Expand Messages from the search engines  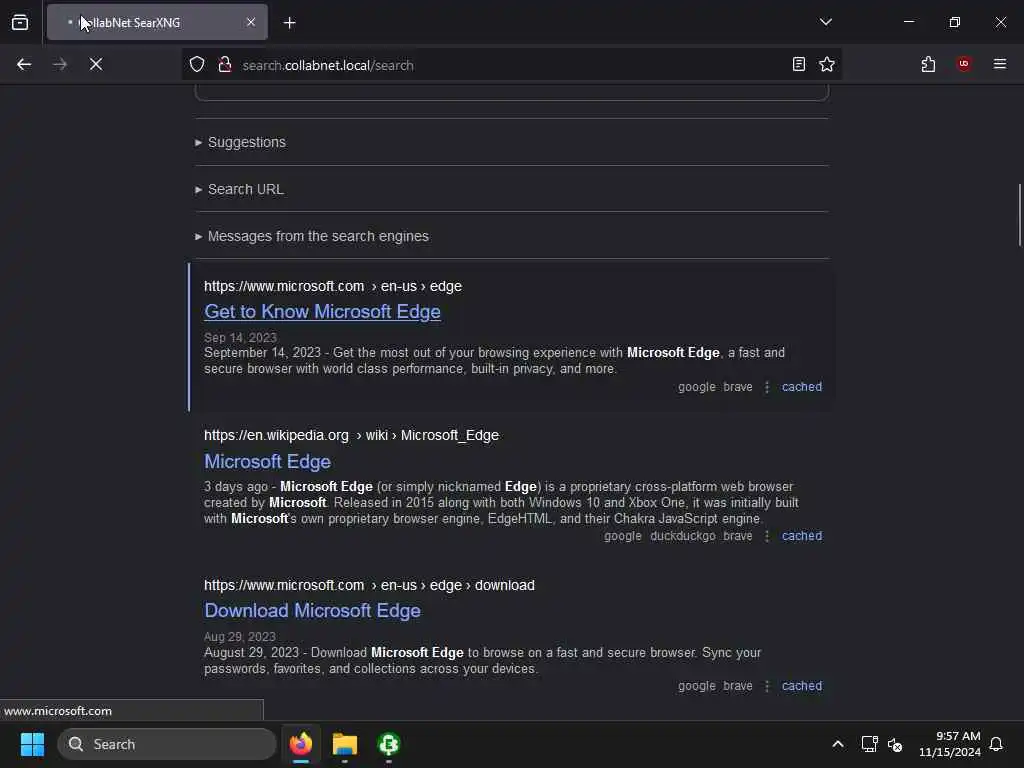[312, 236]
